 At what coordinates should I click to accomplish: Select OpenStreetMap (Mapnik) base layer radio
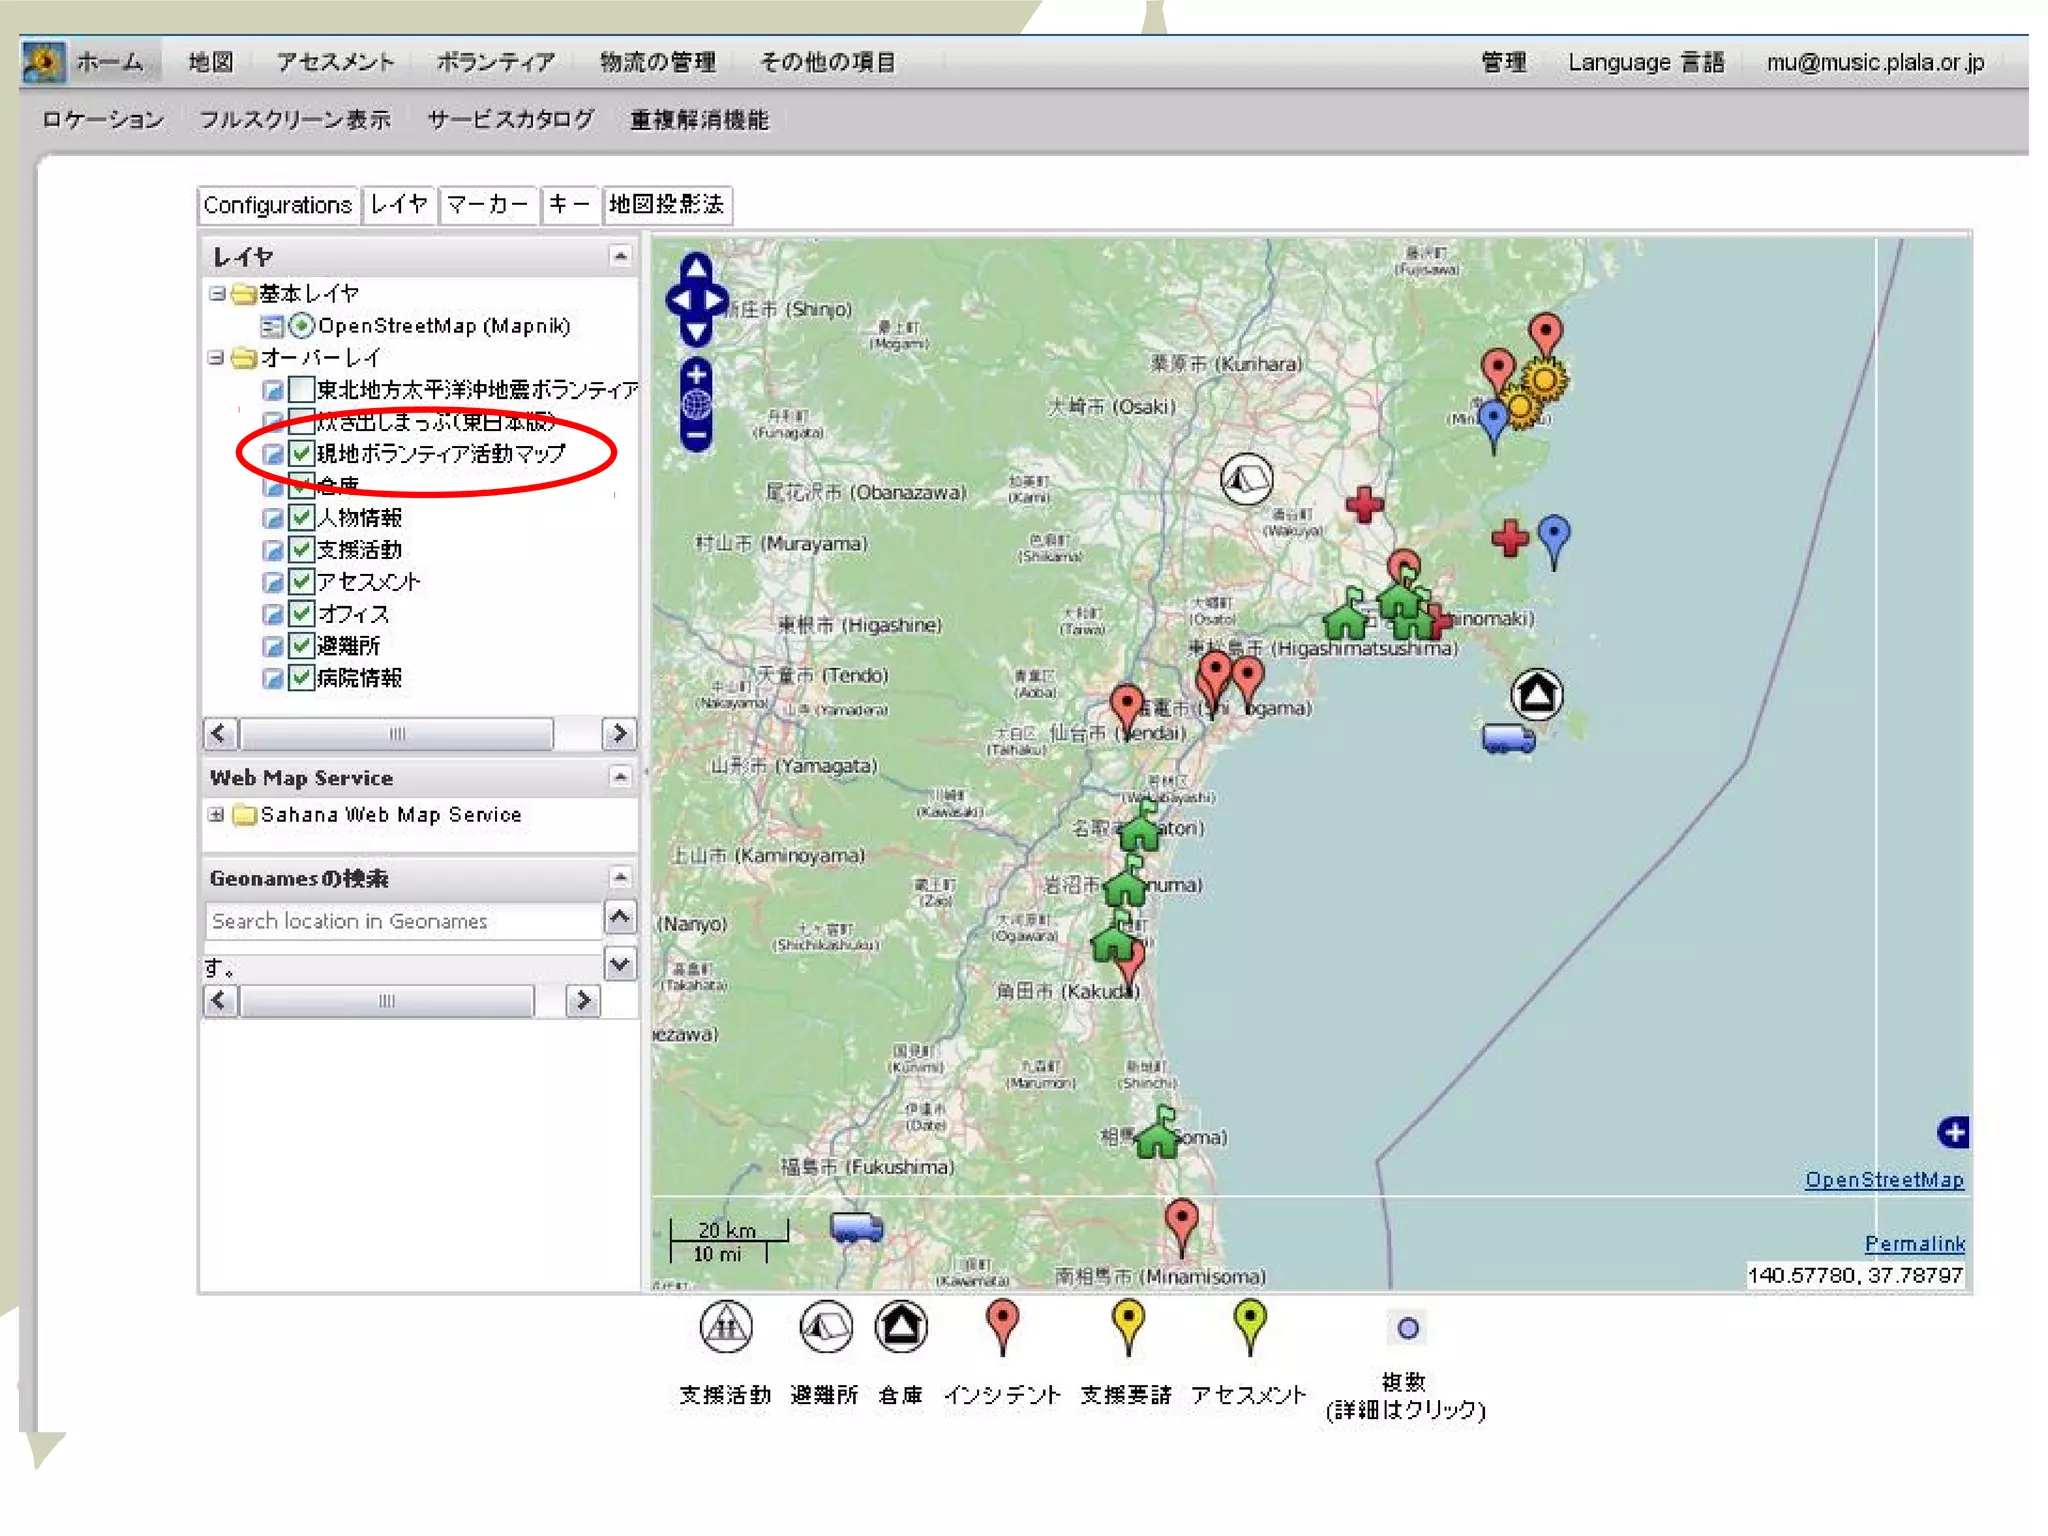click(301, 326)
